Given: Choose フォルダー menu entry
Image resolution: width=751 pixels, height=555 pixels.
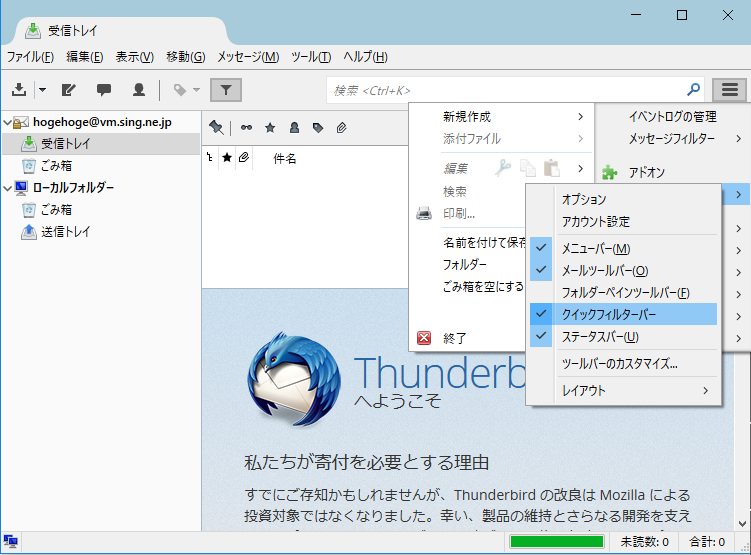Looking at the screenshot, I should tap(465, 264).
